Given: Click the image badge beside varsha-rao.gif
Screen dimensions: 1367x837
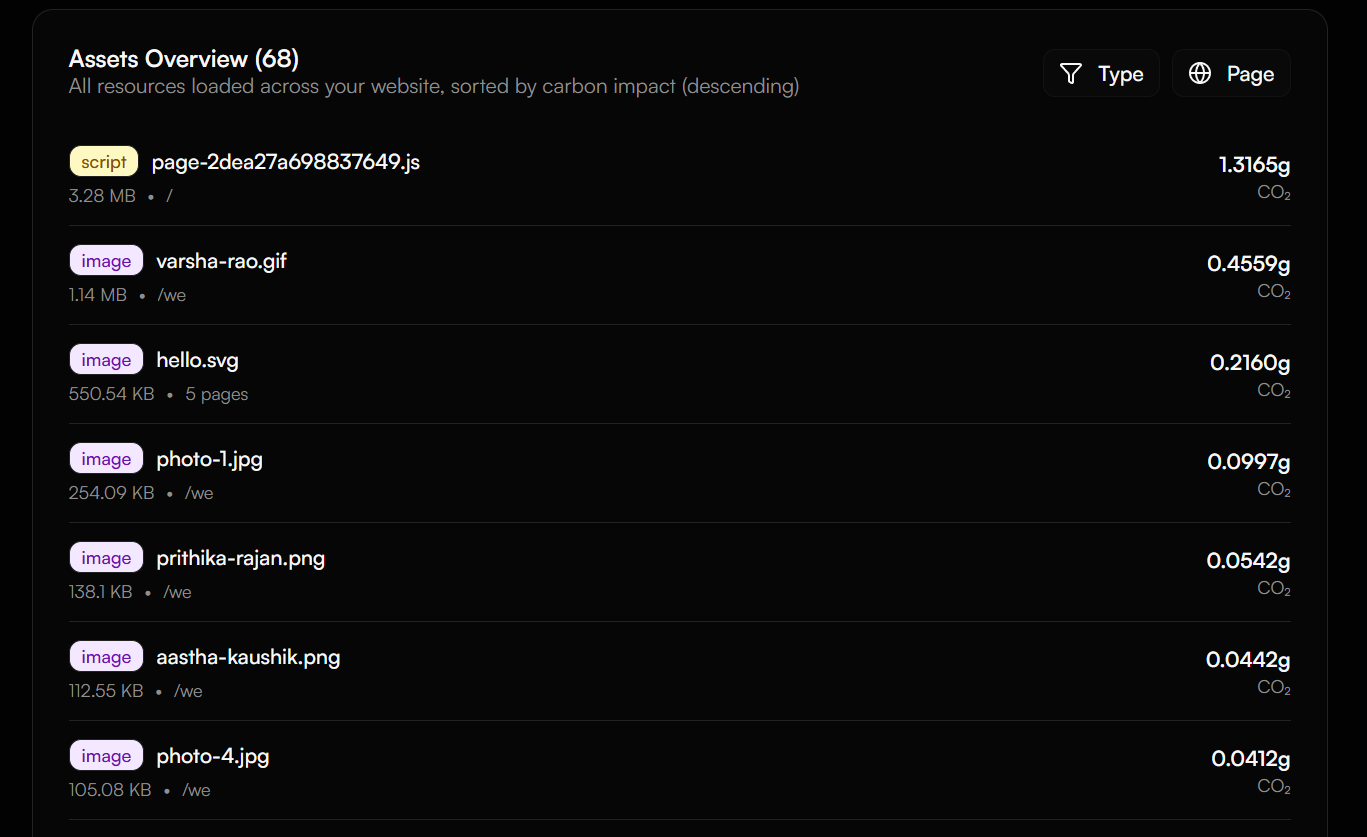Looking at the screenshot, I should [106, 261].
